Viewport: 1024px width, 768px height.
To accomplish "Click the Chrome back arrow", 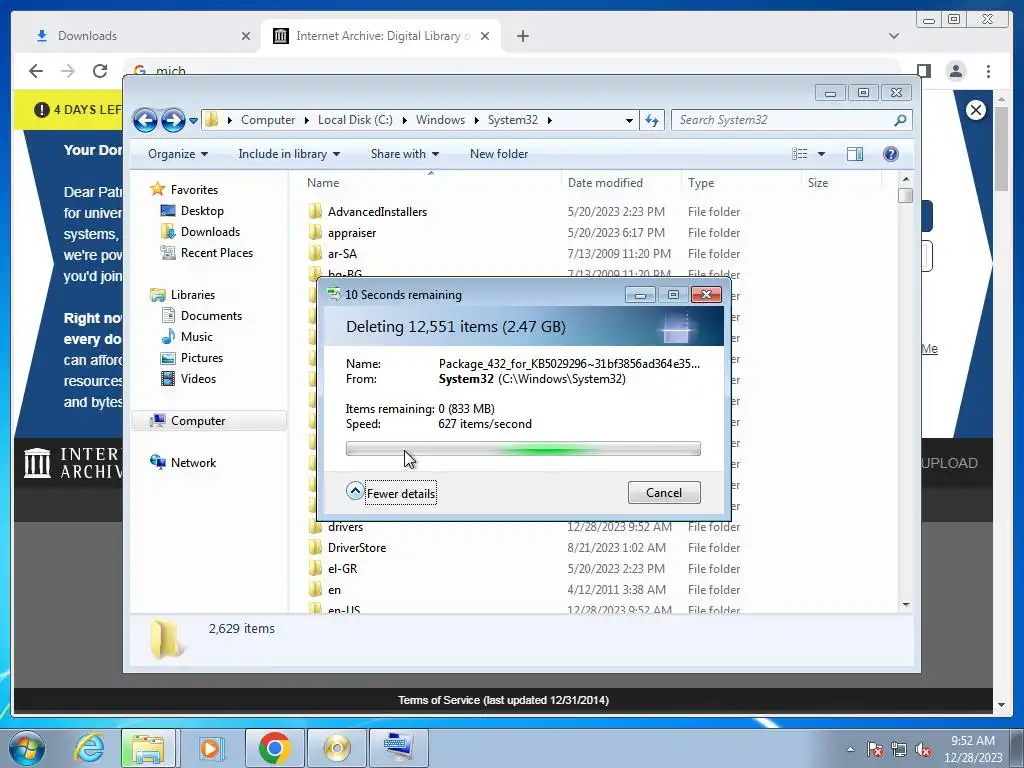I will tap(36, 71).
